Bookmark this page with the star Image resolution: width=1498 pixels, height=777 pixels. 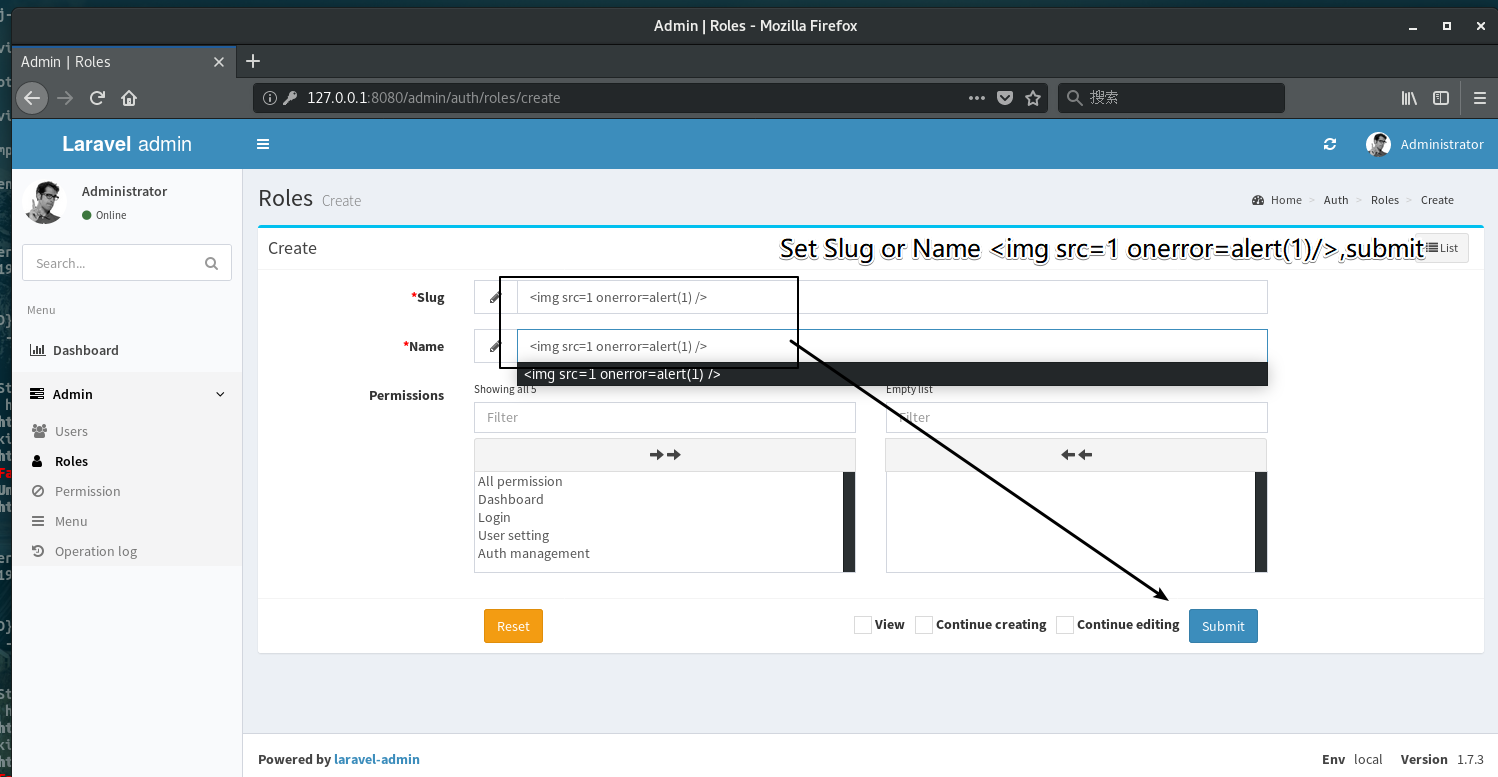1033,98
